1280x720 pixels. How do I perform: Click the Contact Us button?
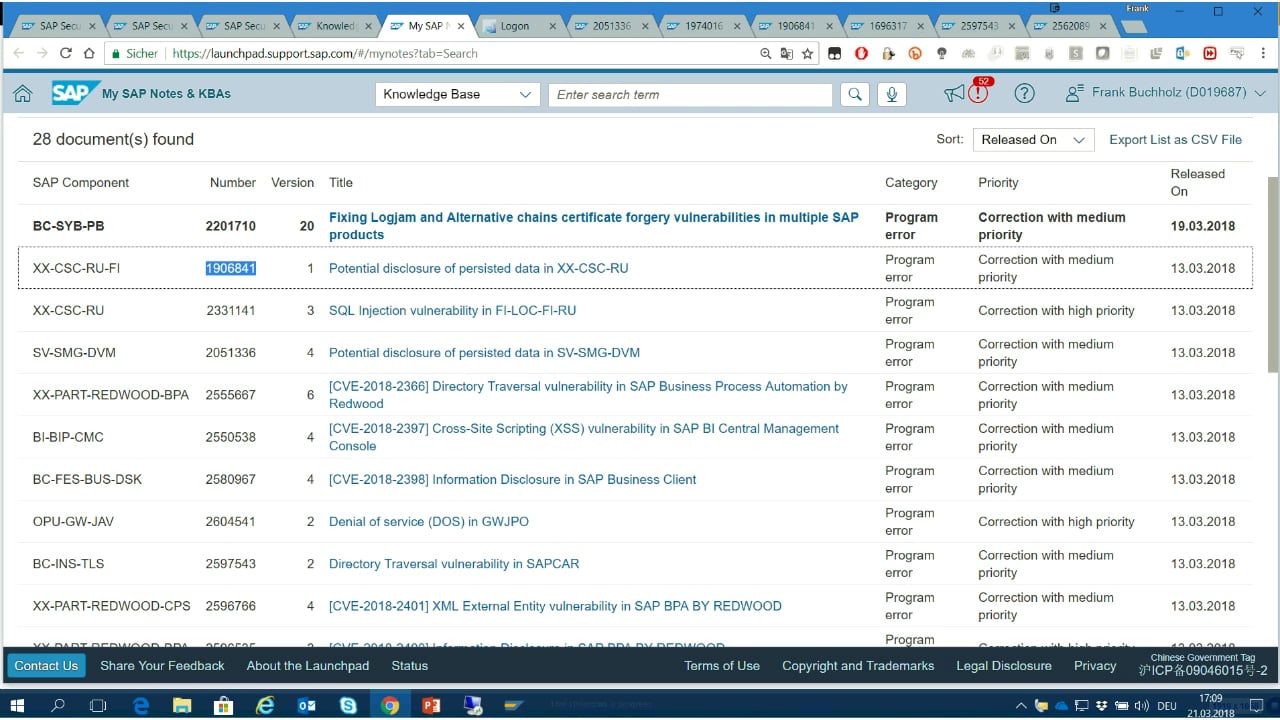(46, 666)
